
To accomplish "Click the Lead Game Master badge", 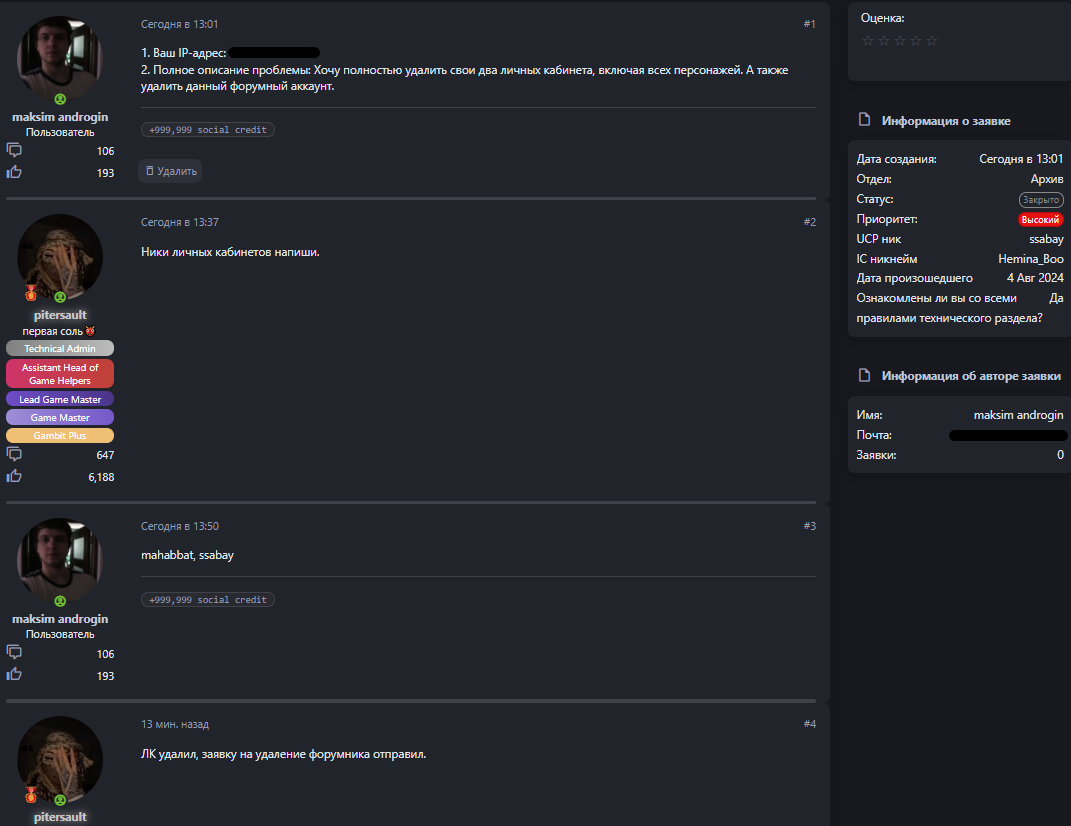I will 60,400.
